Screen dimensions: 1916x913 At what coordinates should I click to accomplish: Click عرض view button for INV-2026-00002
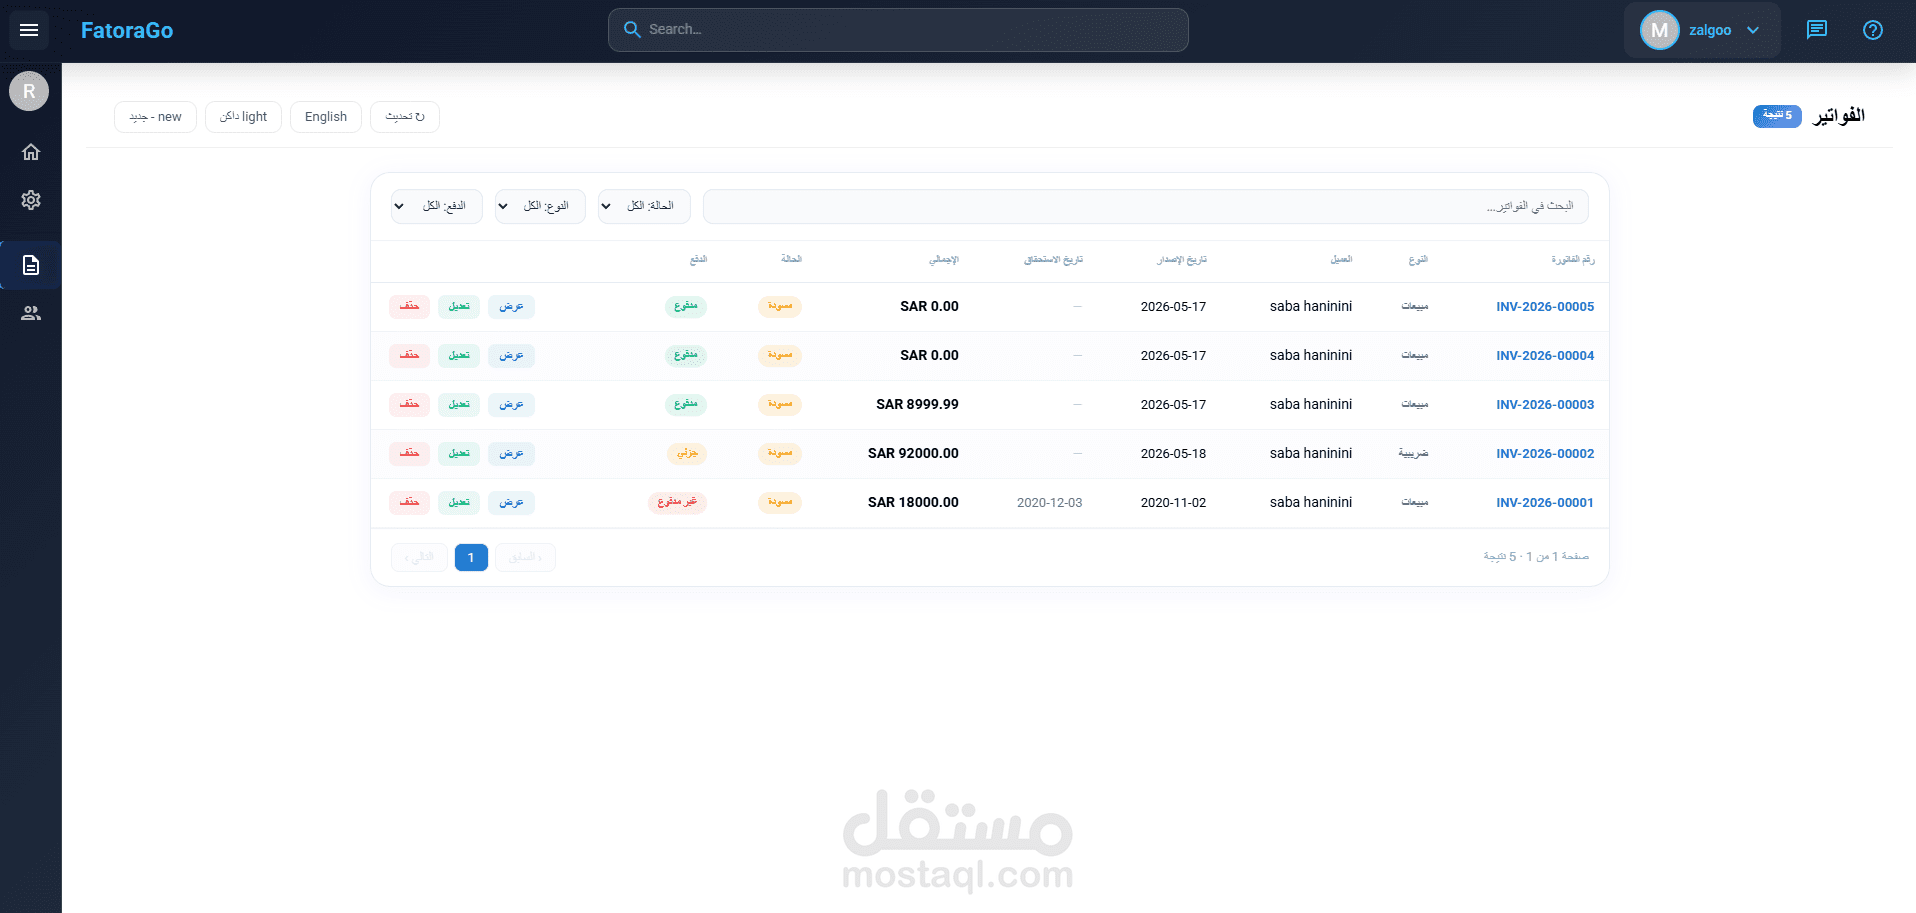(511, 453)
